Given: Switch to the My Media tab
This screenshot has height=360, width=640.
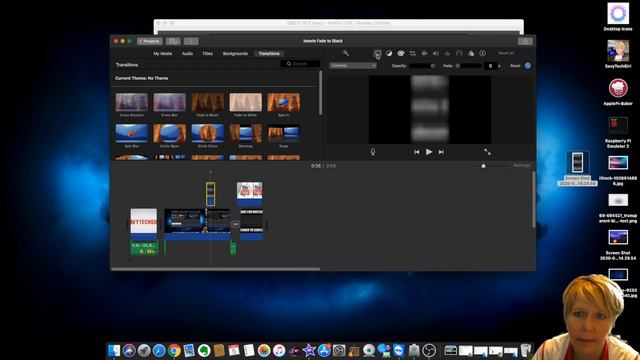Looking at the screenshot, I should pos(162,53).
